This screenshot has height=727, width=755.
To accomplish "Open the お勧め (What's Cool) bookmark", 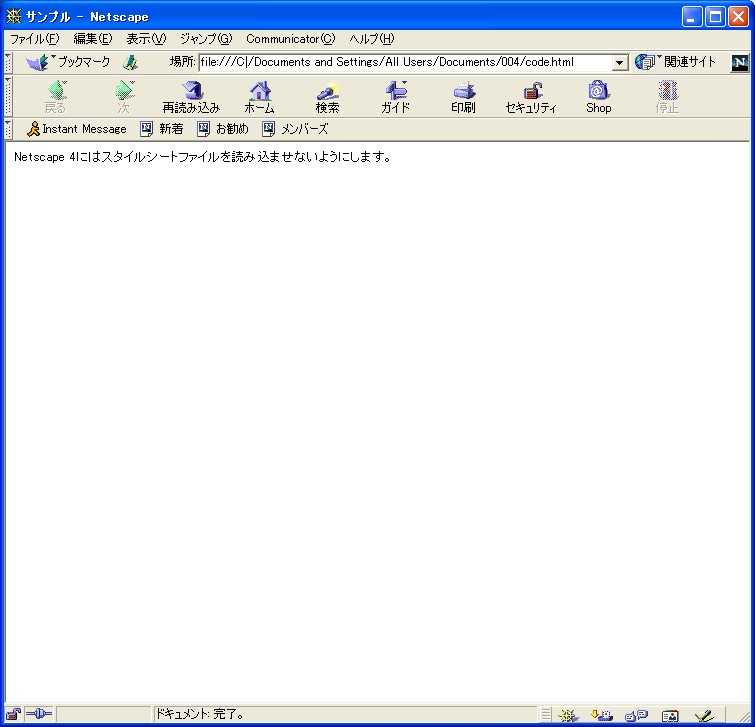I will (x=223, y=129).
